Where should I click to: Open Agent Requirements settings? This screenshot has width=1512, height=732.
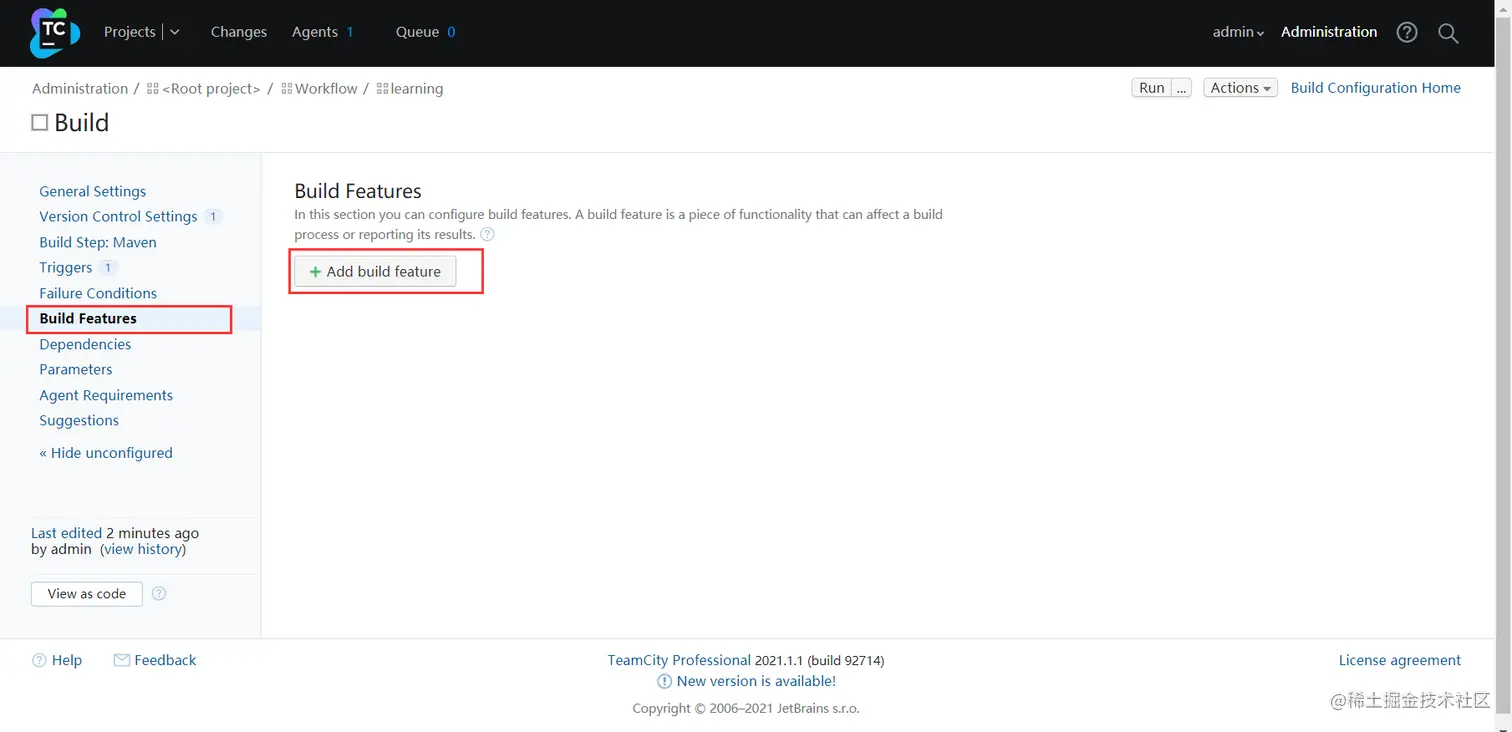click(106, 395)
